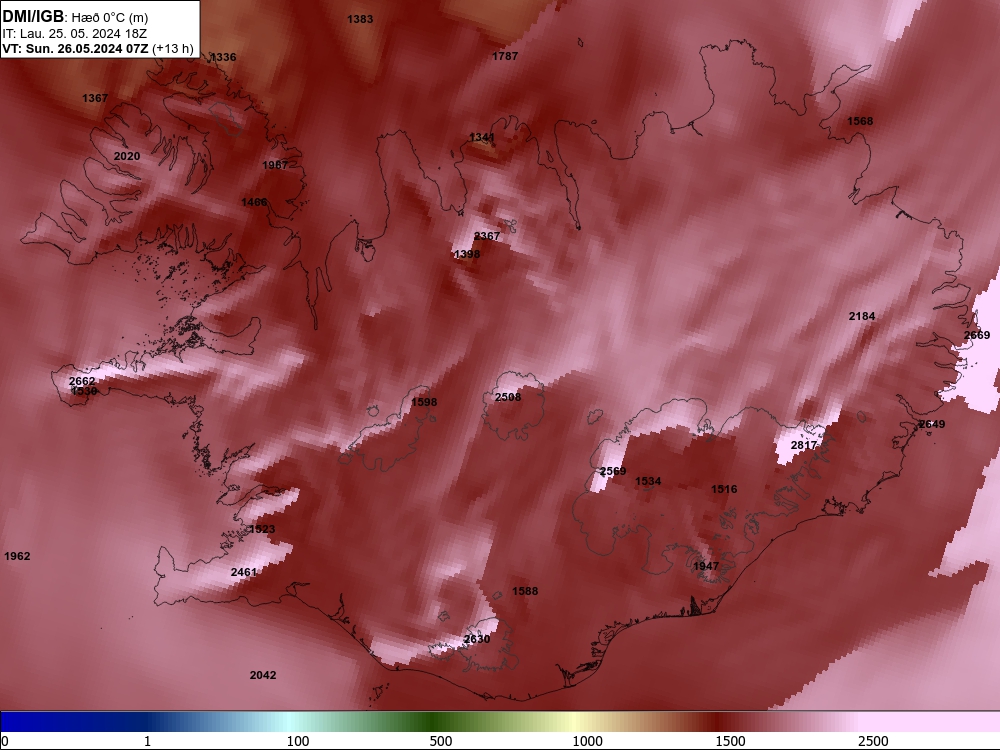Image resolution: width=1000 pixels, height=750 pixels.
Task: Click the colorbar label 1000
Action: 587,741
